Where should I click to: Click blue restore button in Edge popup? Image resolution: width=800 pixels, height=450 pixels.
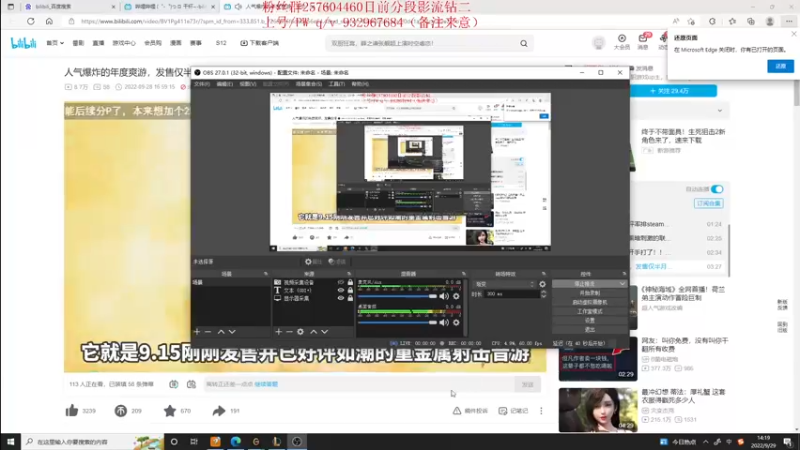click(x=780, y=66)
